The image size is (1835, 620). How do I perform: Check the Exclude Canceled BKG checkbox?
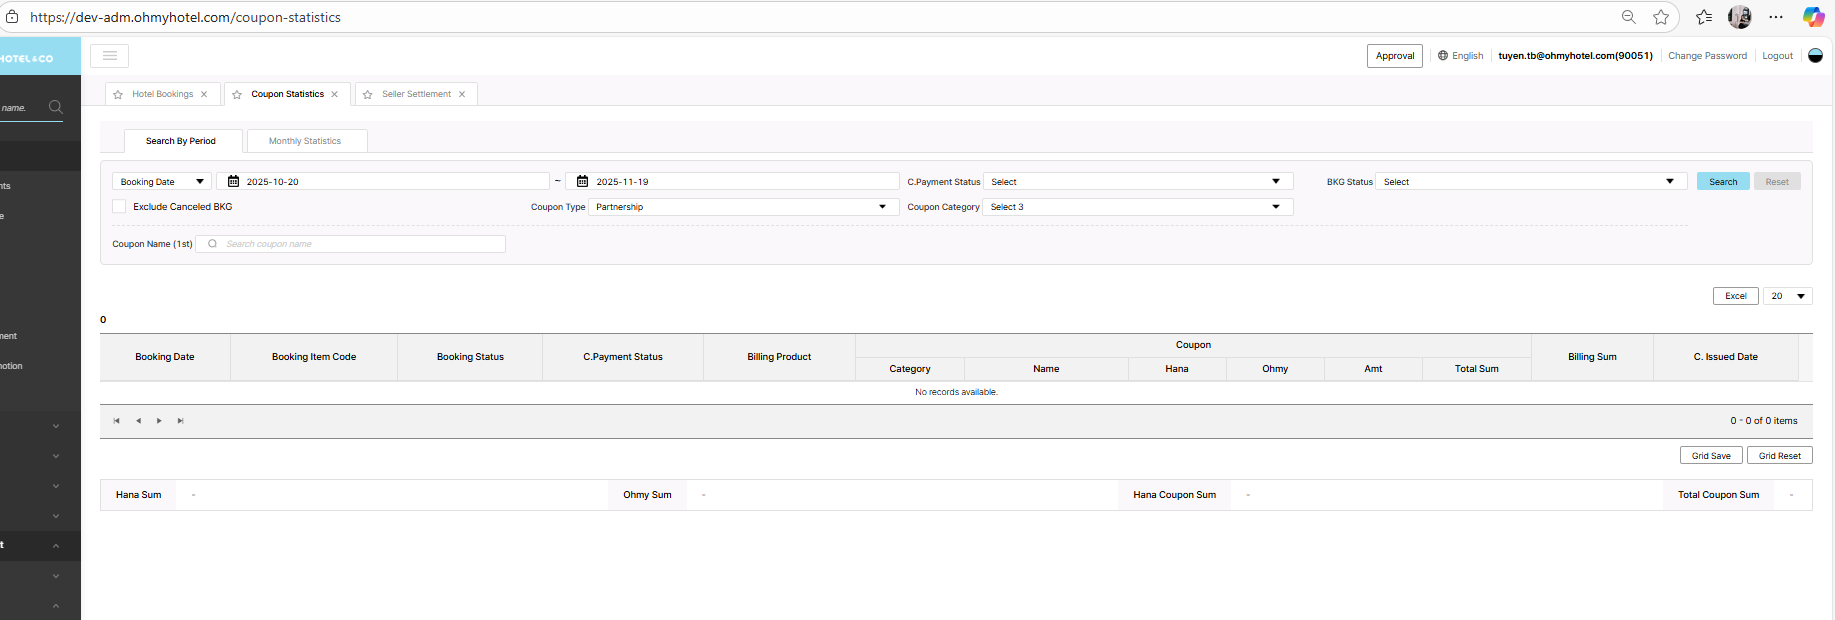click(120, 207)
